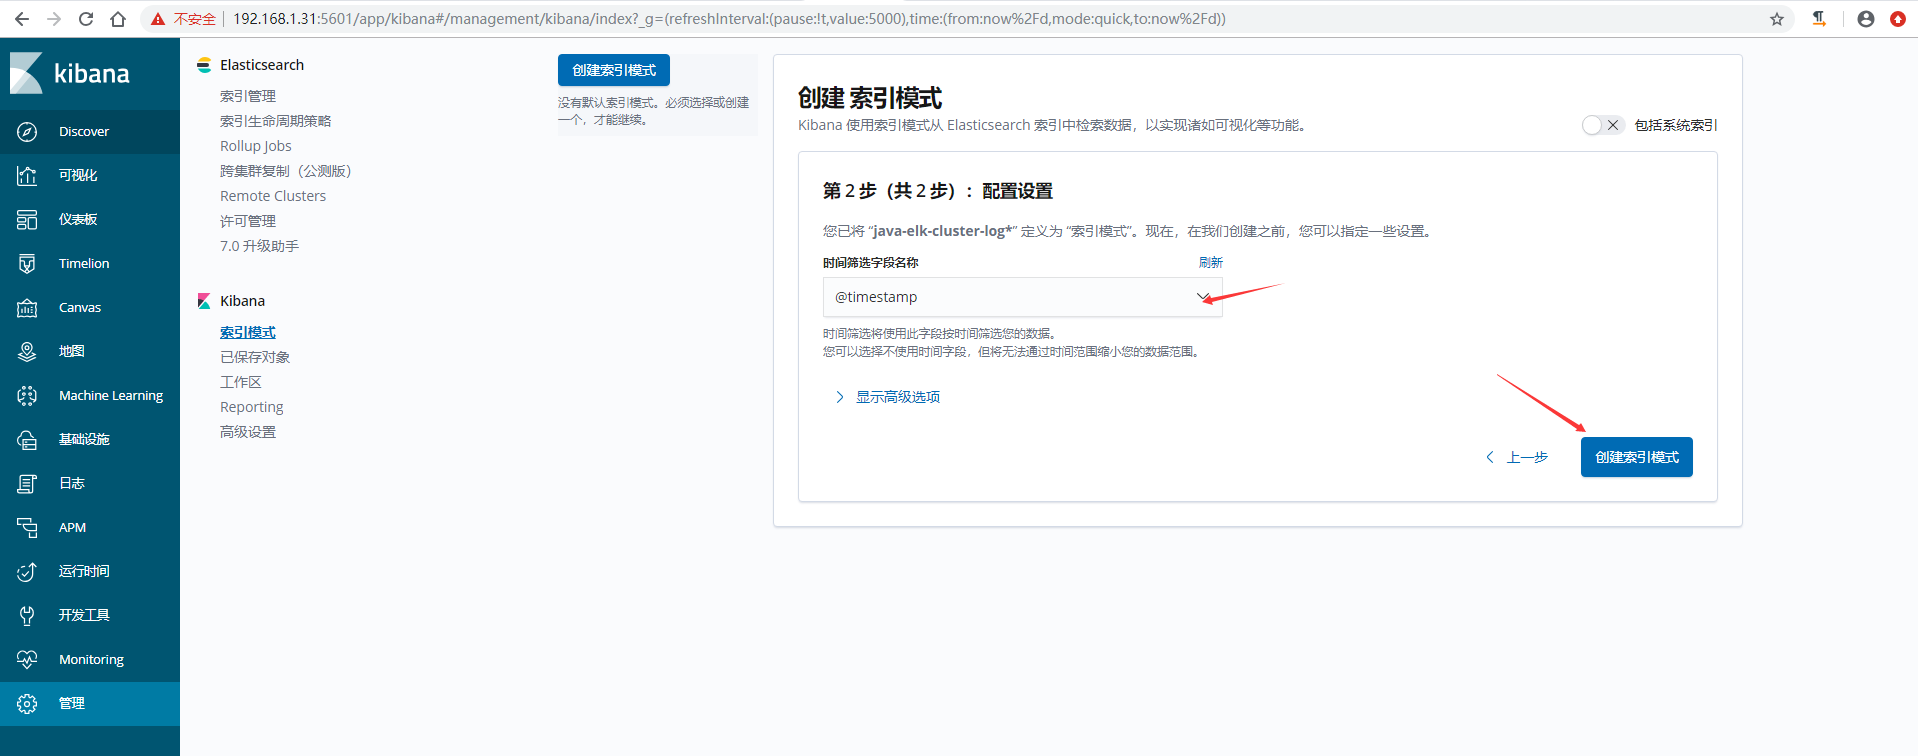The image size is (1918, 756).
Task: Open the Monitoring heartbeat icon
Action: [27, 660]
